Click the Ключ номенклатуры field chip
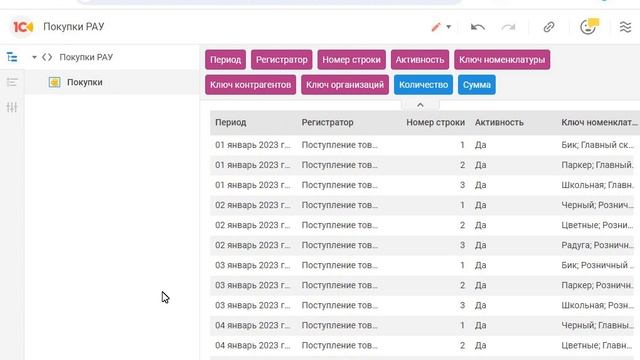This screenshot has height=360, width=640. tap(502, 60)
